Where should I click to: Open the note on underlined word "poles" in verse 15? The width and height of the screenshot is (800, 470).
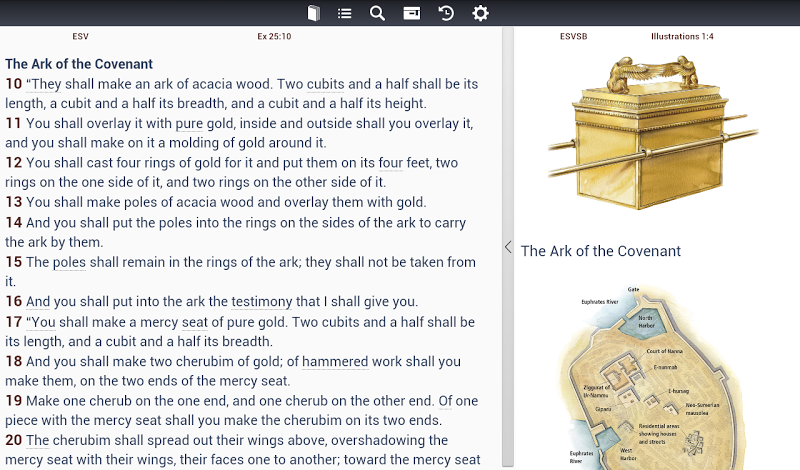point(69,262)
